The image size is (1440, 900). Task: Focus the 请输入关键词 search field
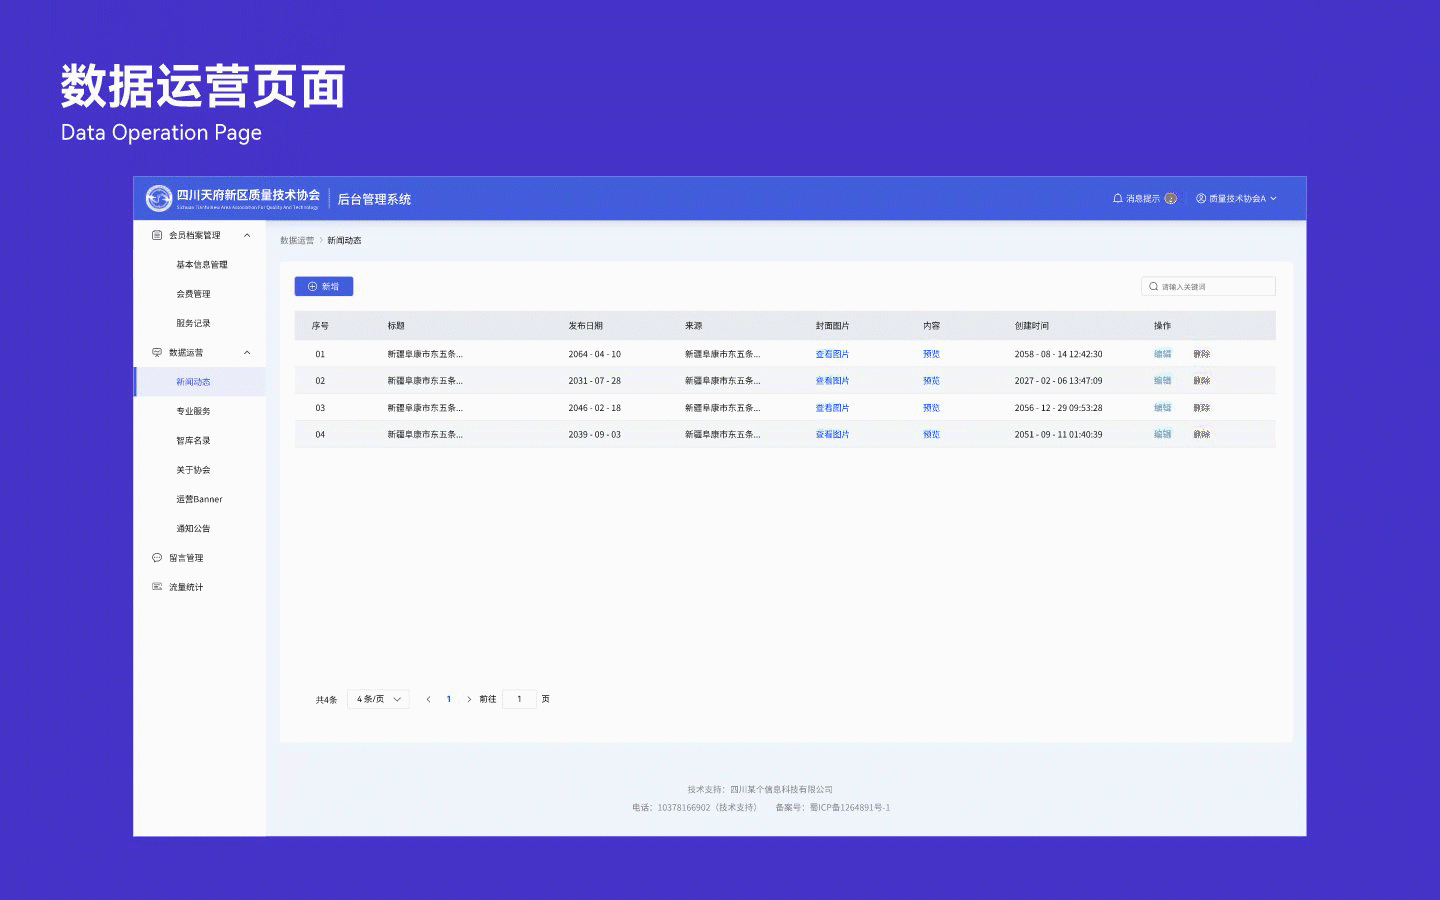1208,286
